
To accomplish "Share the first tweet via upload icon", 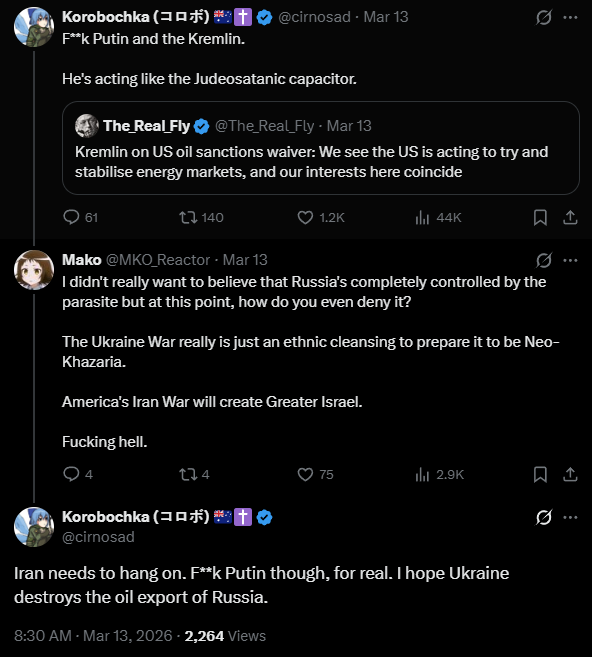I will point(570,217).
